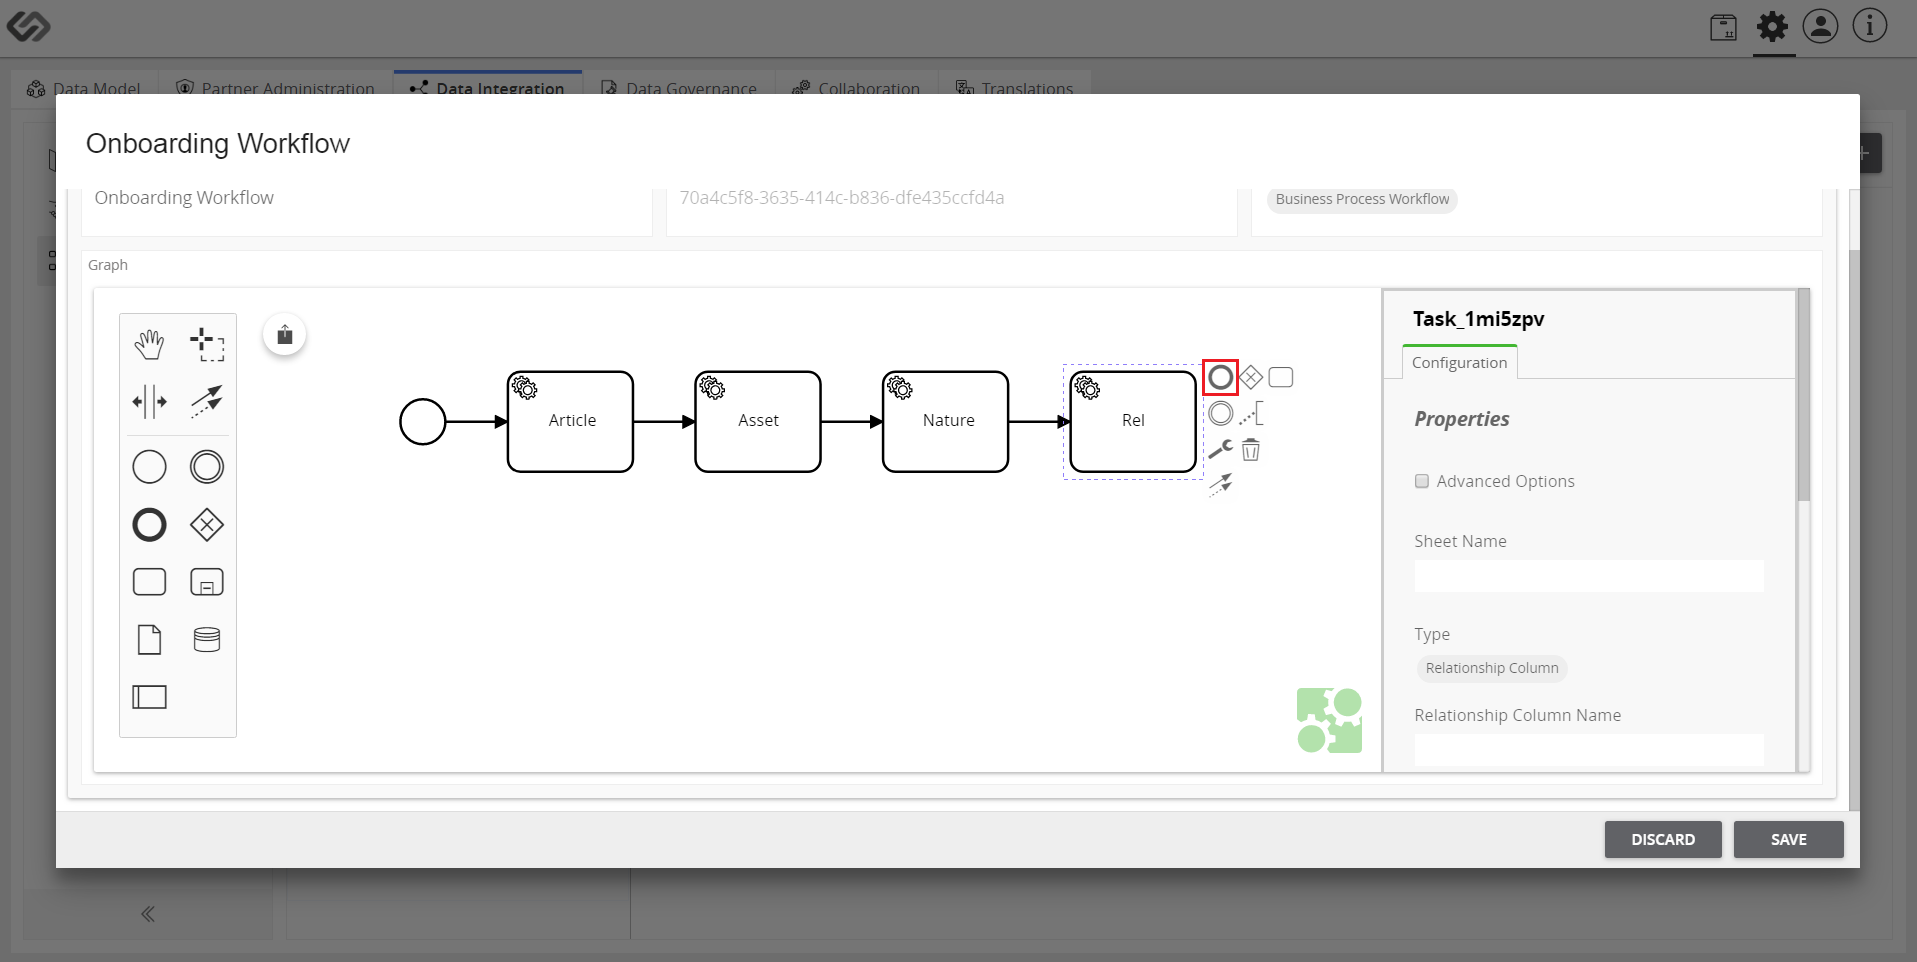Open the Relationship Column type dropdown
The width and height of the screenshot is (1917, 962).
click(x=1492, y=668)
